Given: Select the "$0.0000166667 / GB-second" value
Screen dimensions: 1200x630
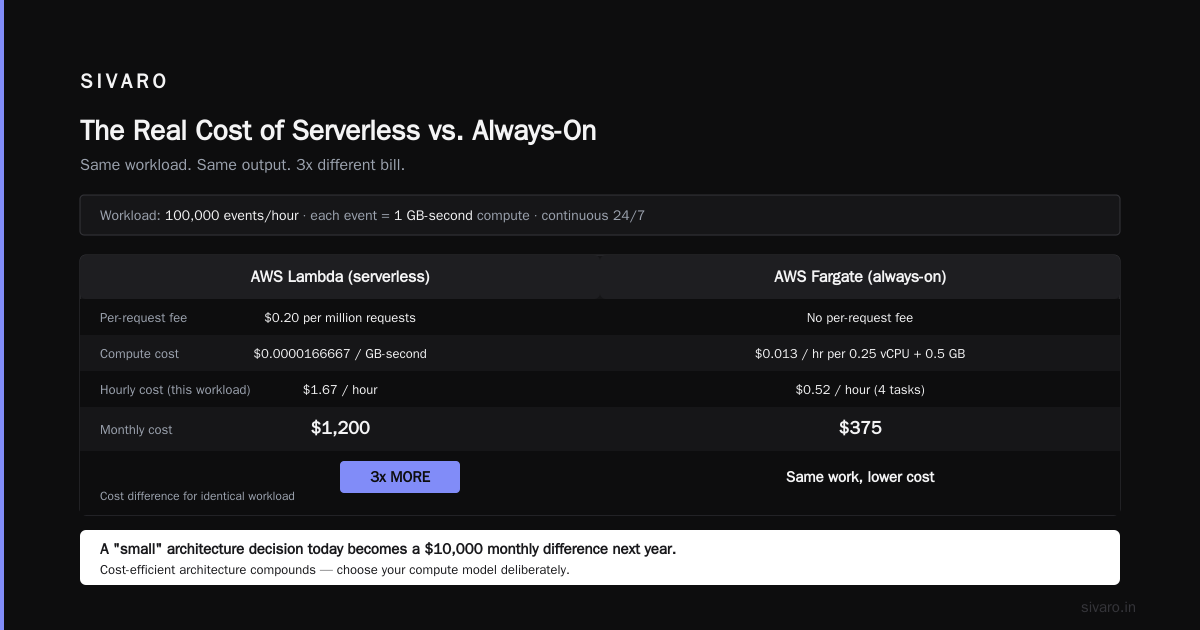Looking at the screenshot, I should [340, 354].
